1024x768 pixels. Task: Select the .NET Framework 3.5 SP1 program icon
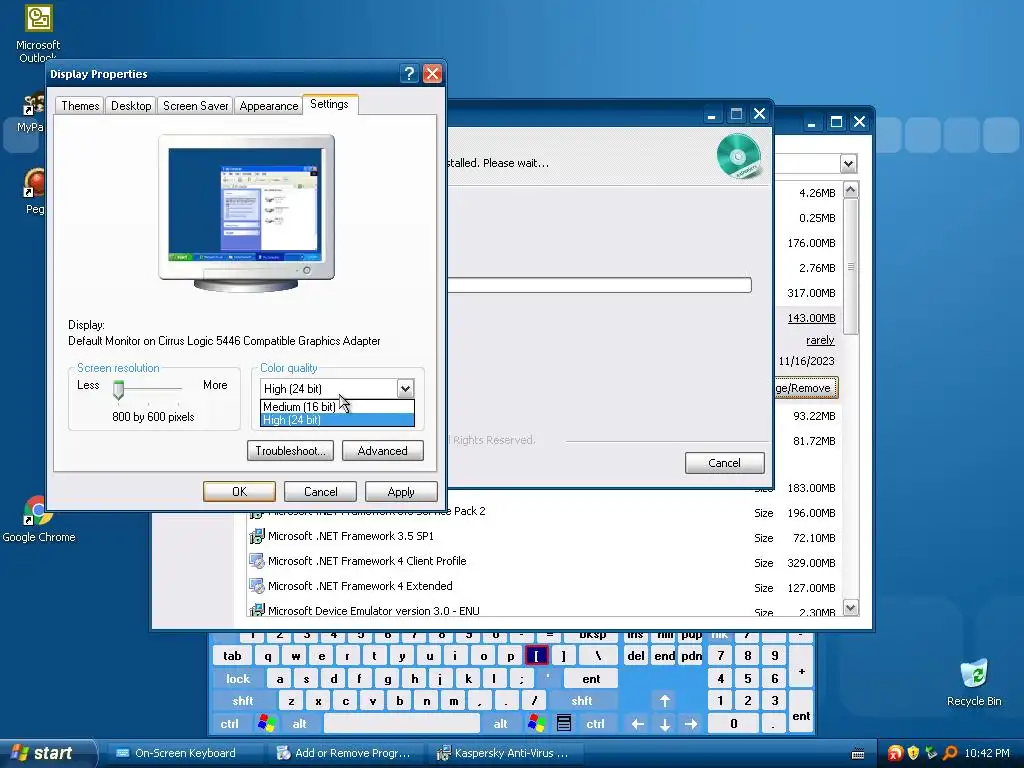(257, 536)
